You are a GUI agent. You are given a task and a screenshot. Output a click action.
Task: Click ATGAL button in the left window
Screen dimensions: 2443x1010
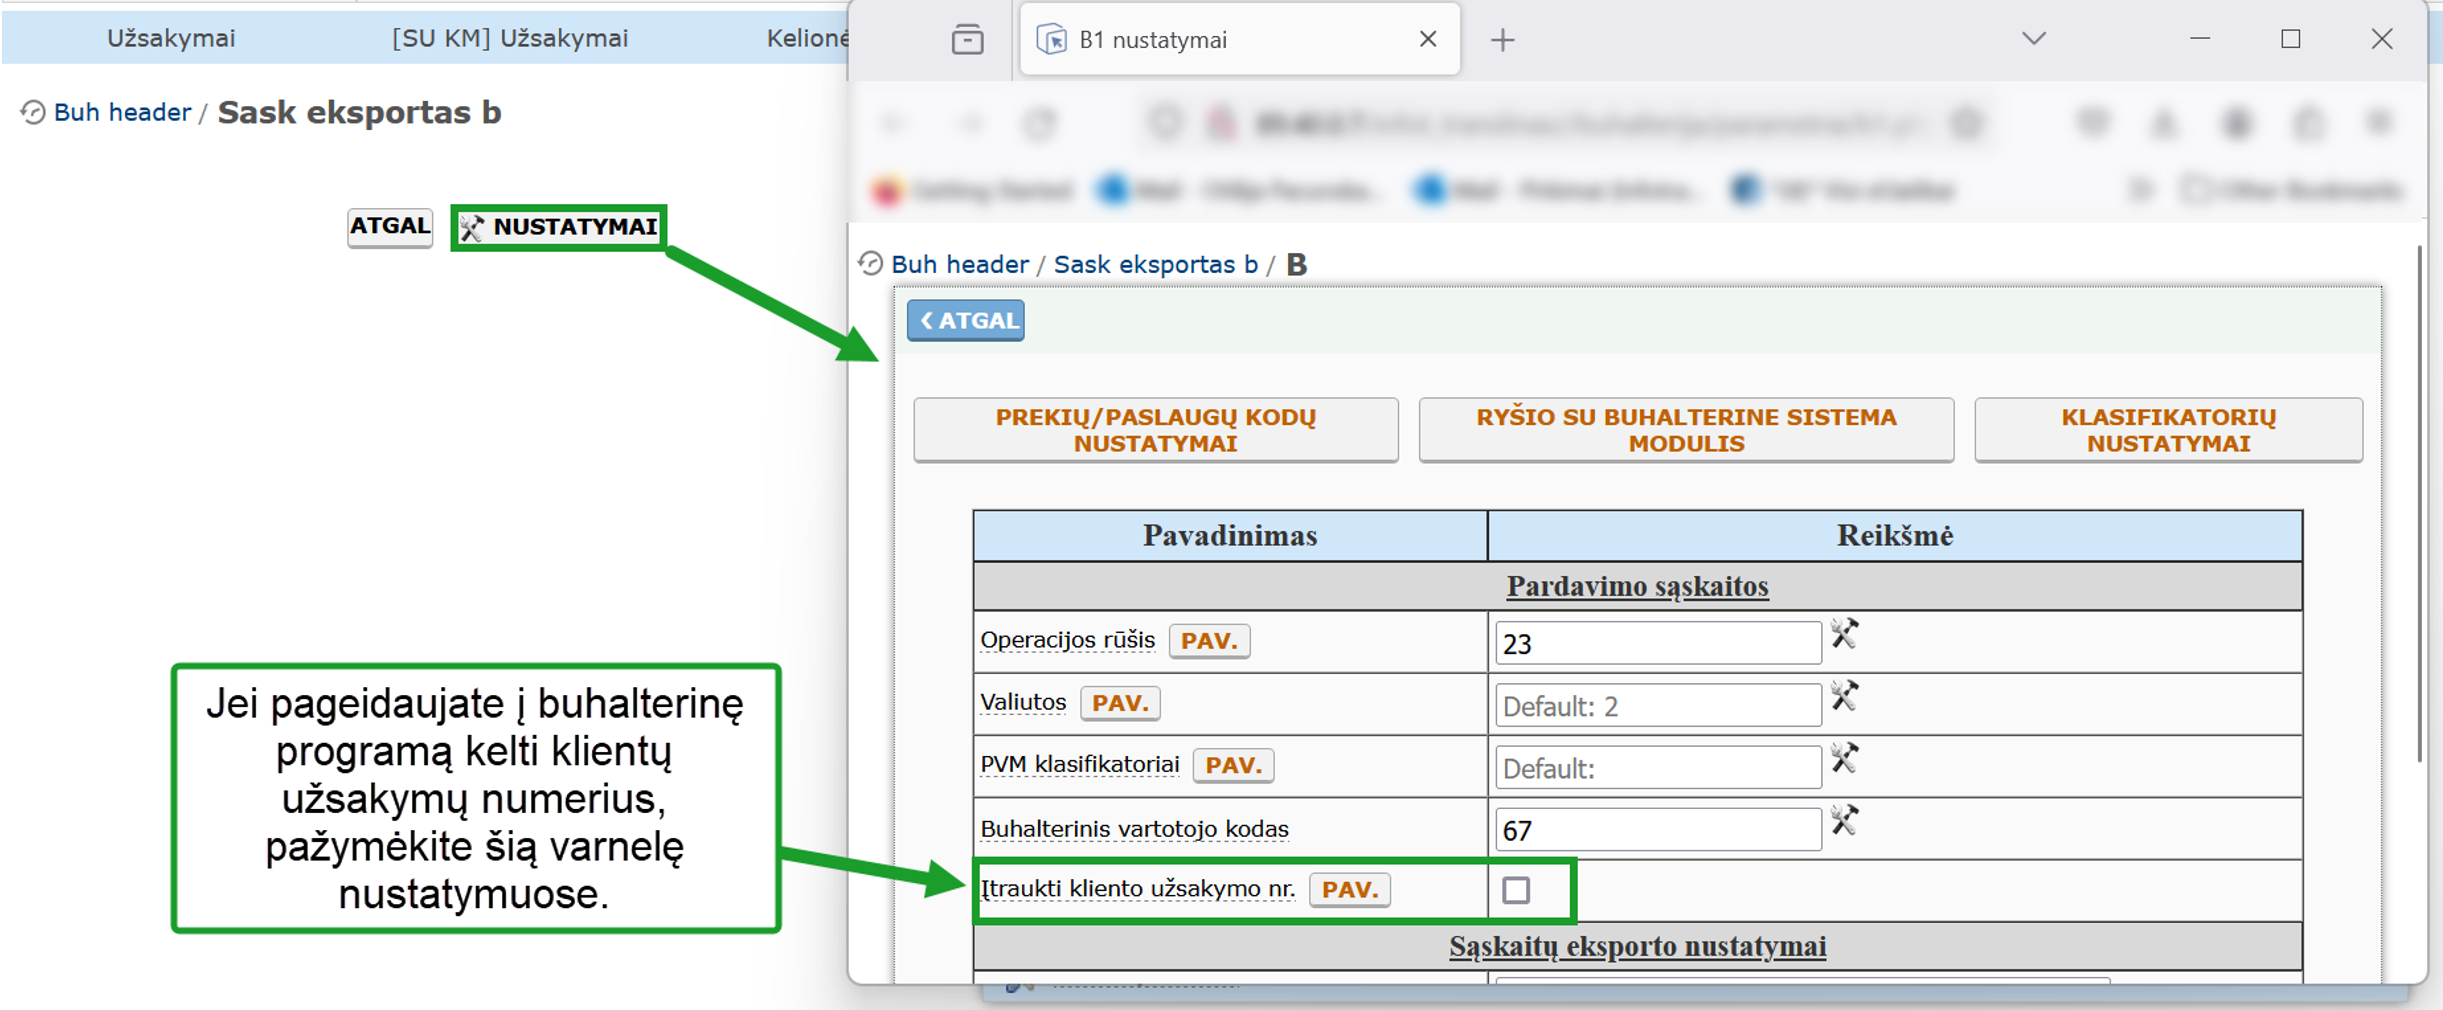point(390,227)
